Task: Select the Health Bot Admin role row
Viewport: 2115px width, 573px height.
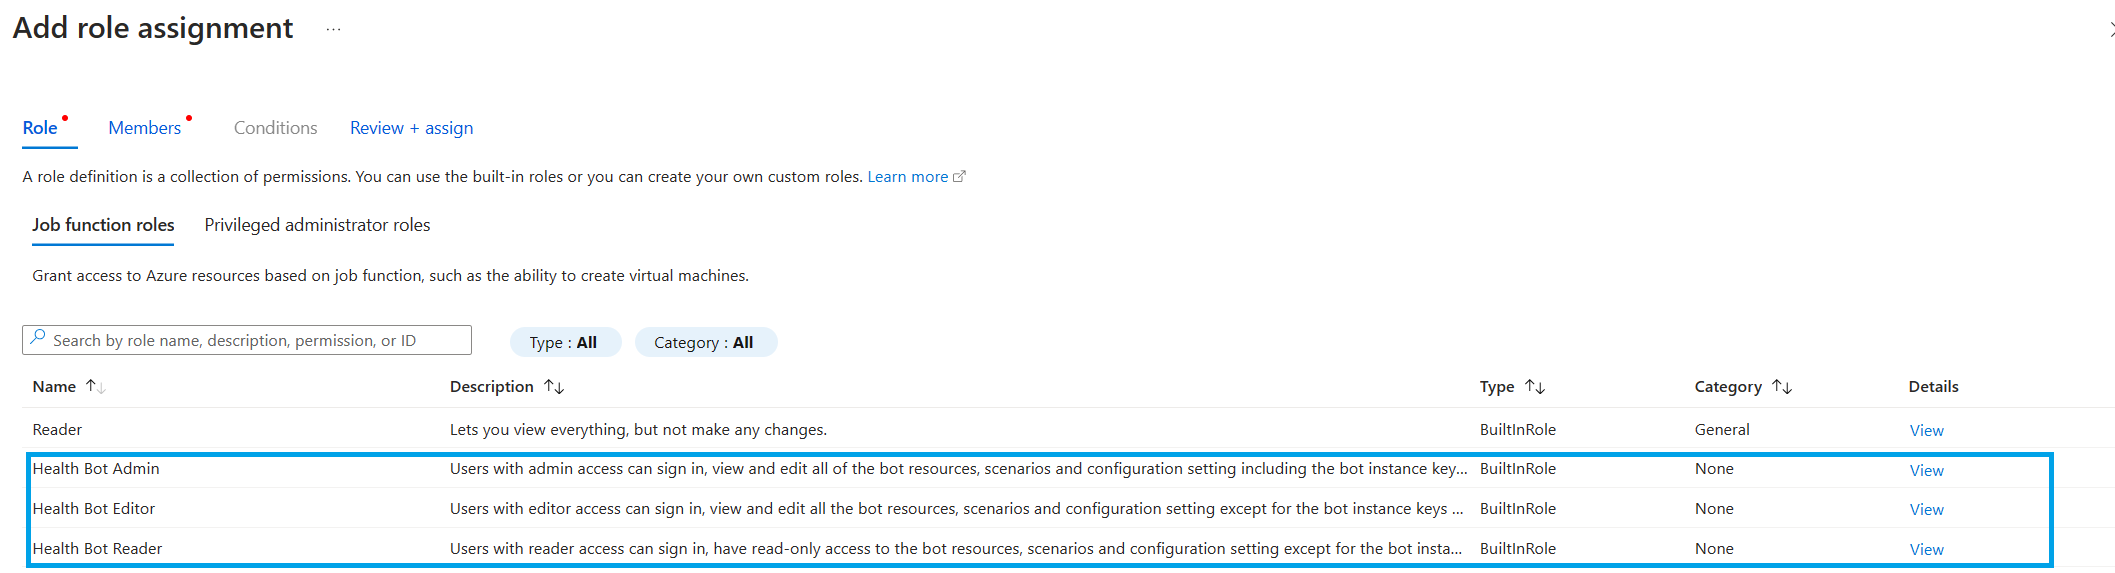Action: [96, 469]
